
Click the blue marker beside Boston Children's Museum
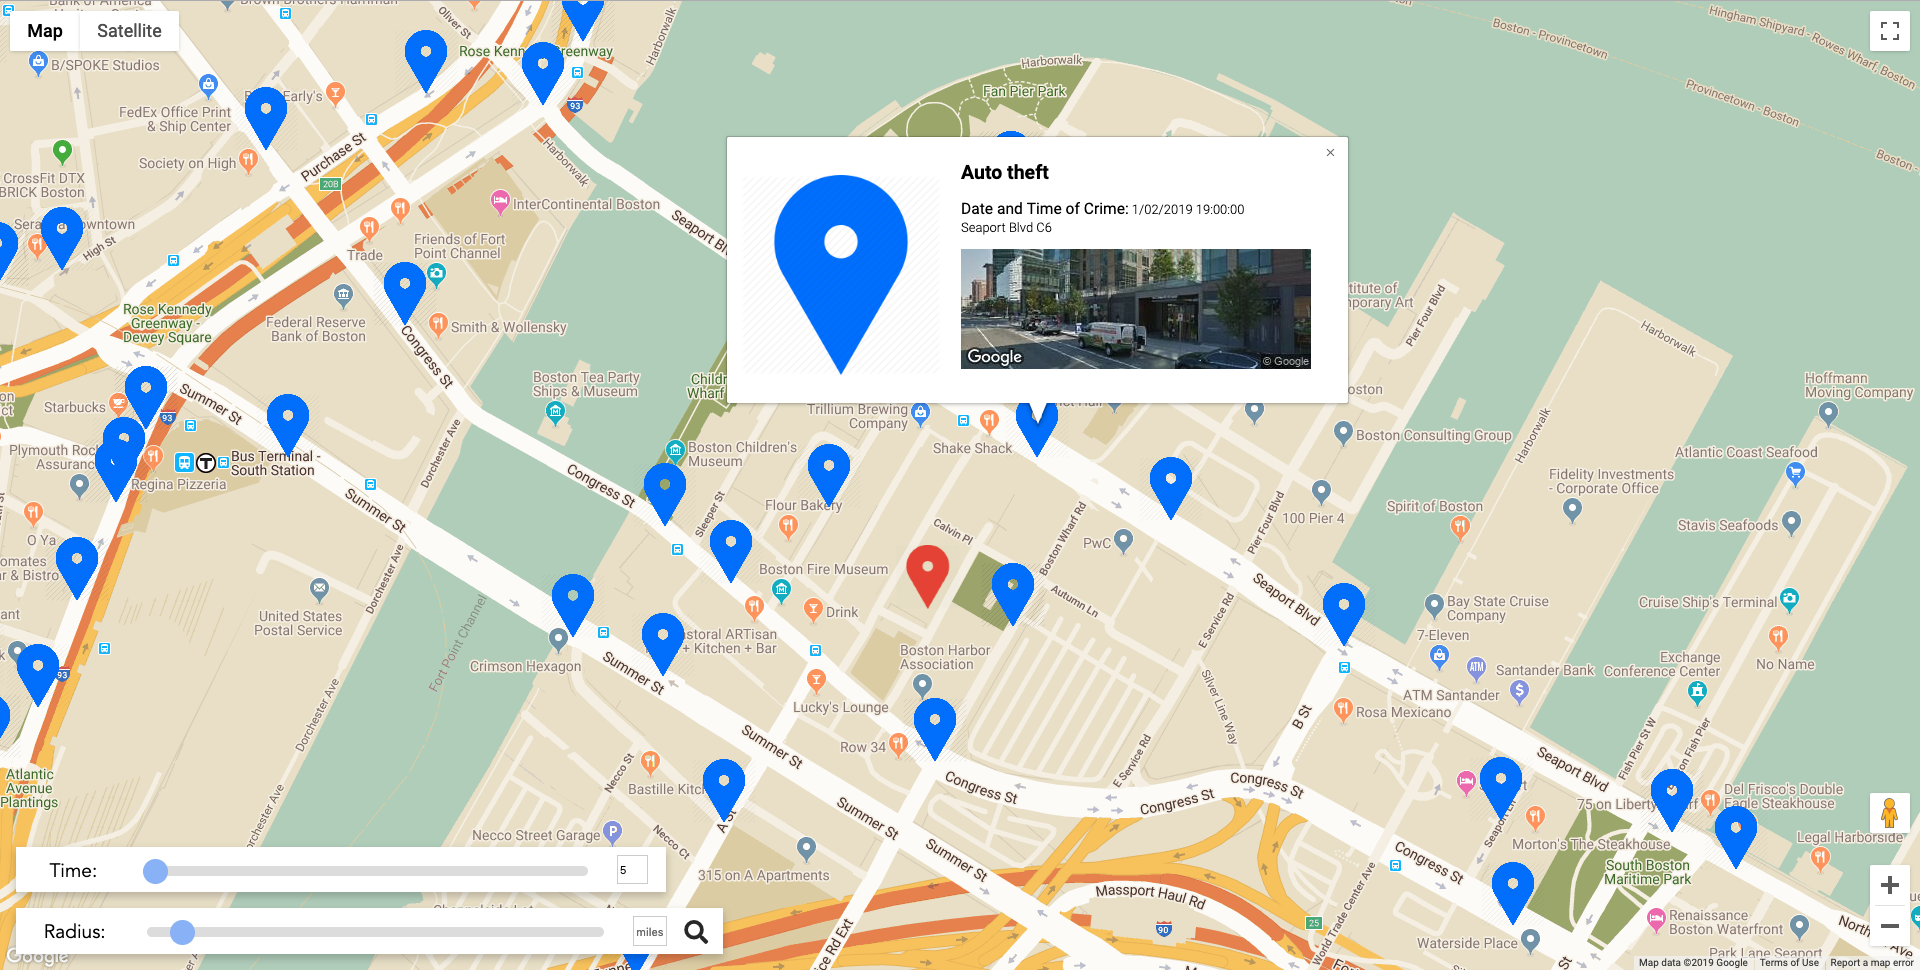(665, 493)
